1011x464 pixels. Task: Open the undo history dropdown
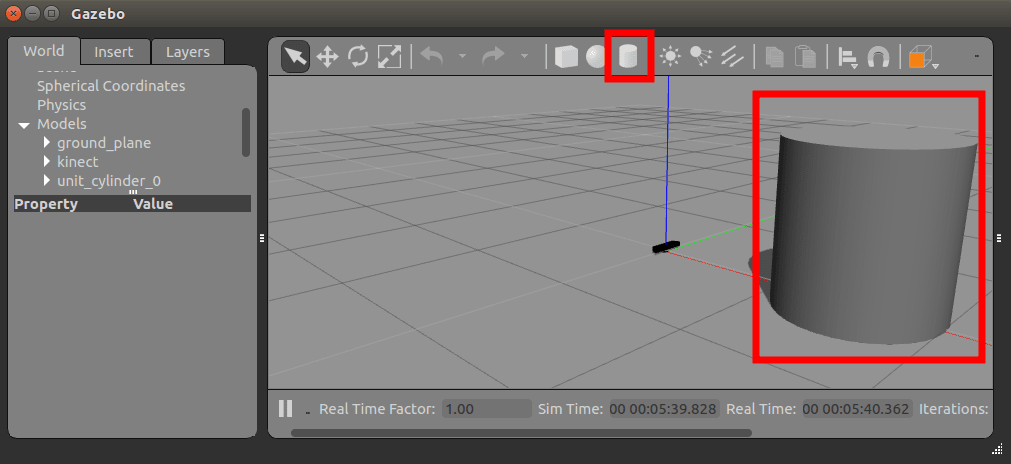point(462,57)
